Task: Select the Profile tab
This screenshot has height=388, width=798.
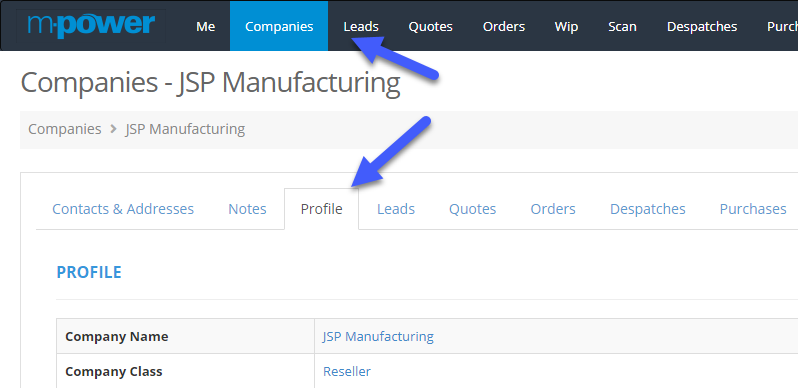Action: click(x=322, y=209)
